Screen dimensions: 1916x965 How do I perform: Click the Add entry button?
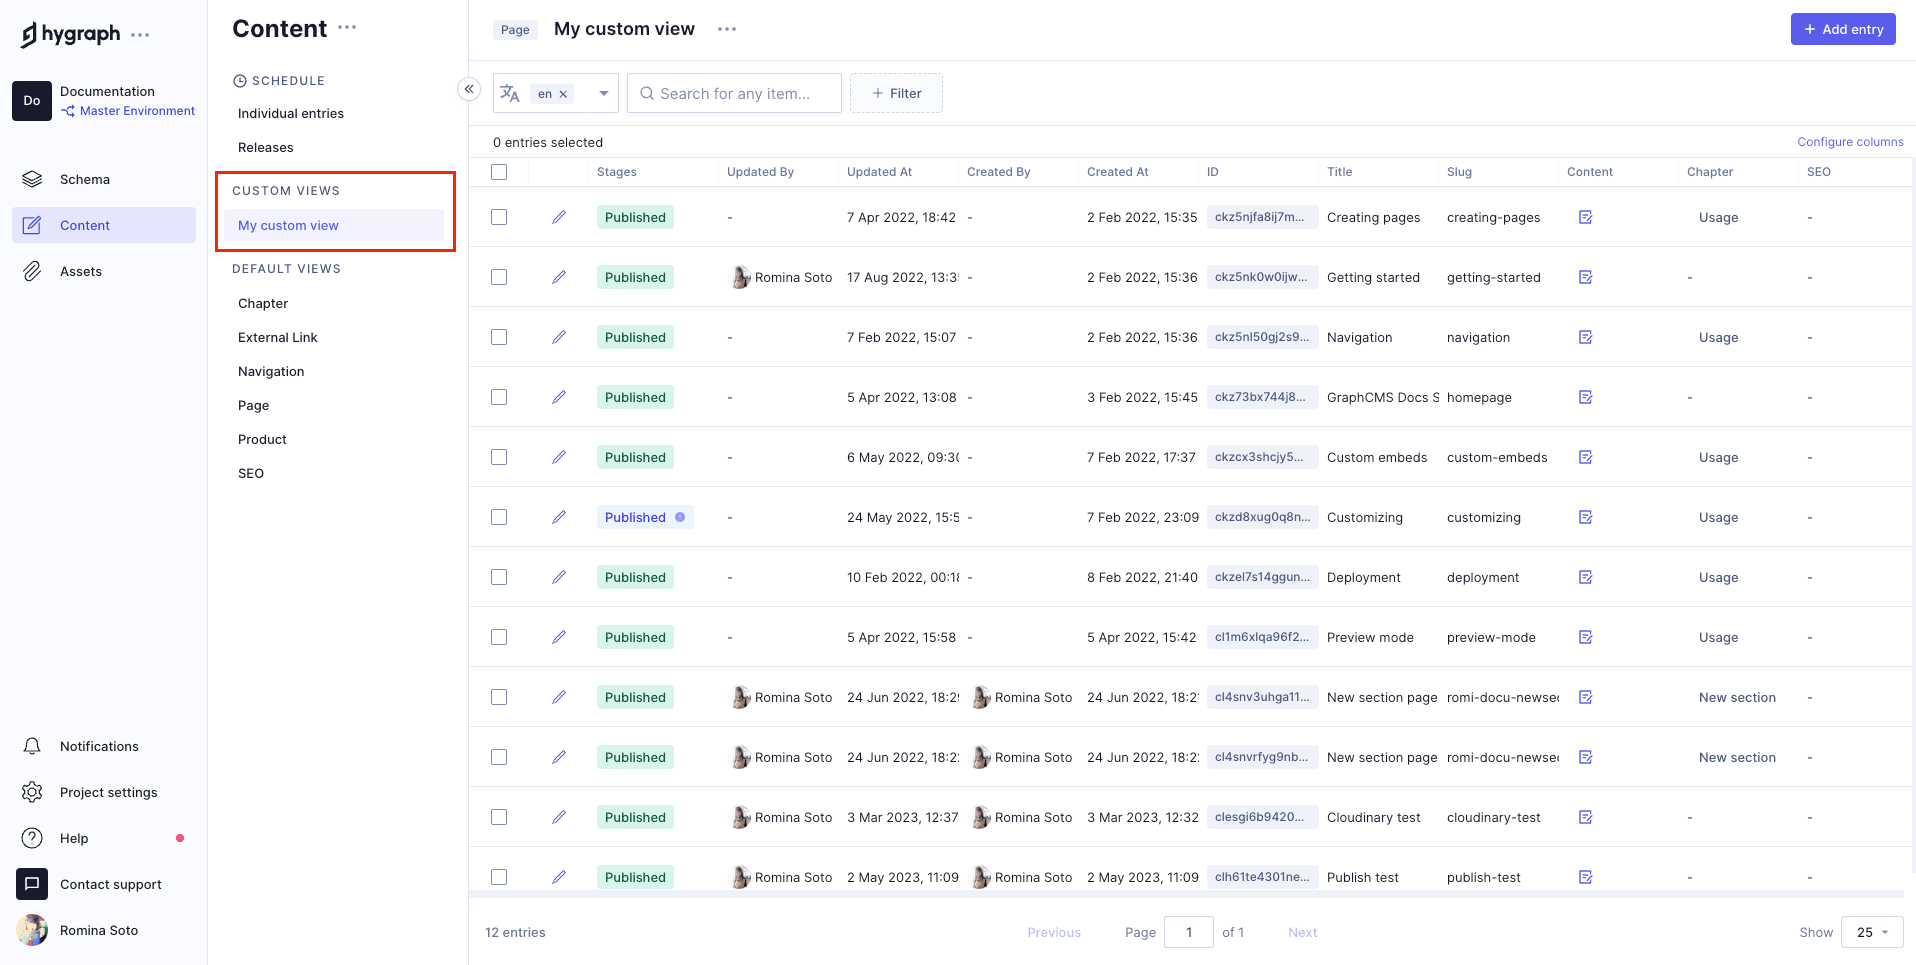(1842, 29)
